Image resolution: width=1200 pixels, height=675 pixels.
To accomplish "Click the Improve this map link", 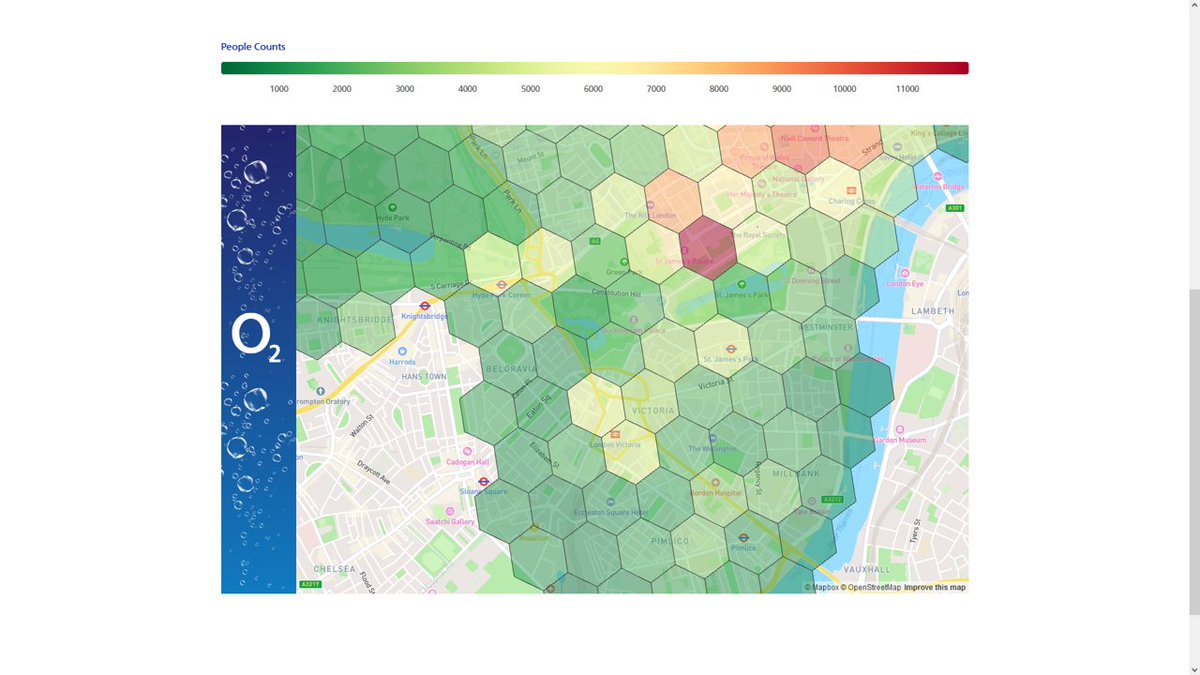I will pyautogui.click(x=935, y=588).
